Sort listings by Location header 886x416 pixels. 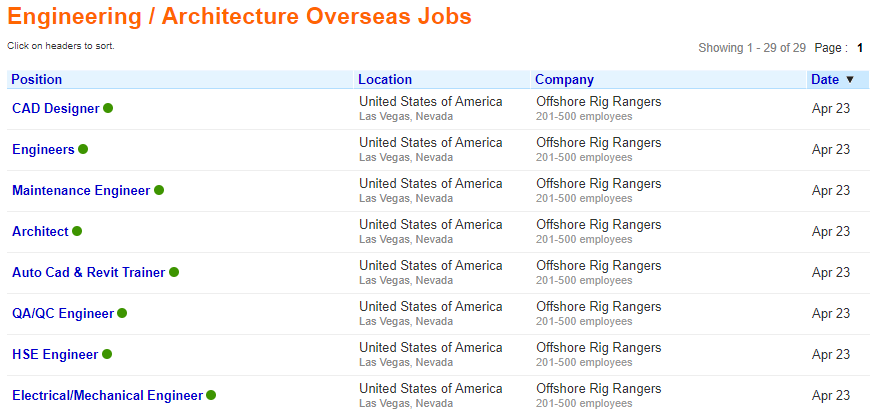tap(385, 80)
